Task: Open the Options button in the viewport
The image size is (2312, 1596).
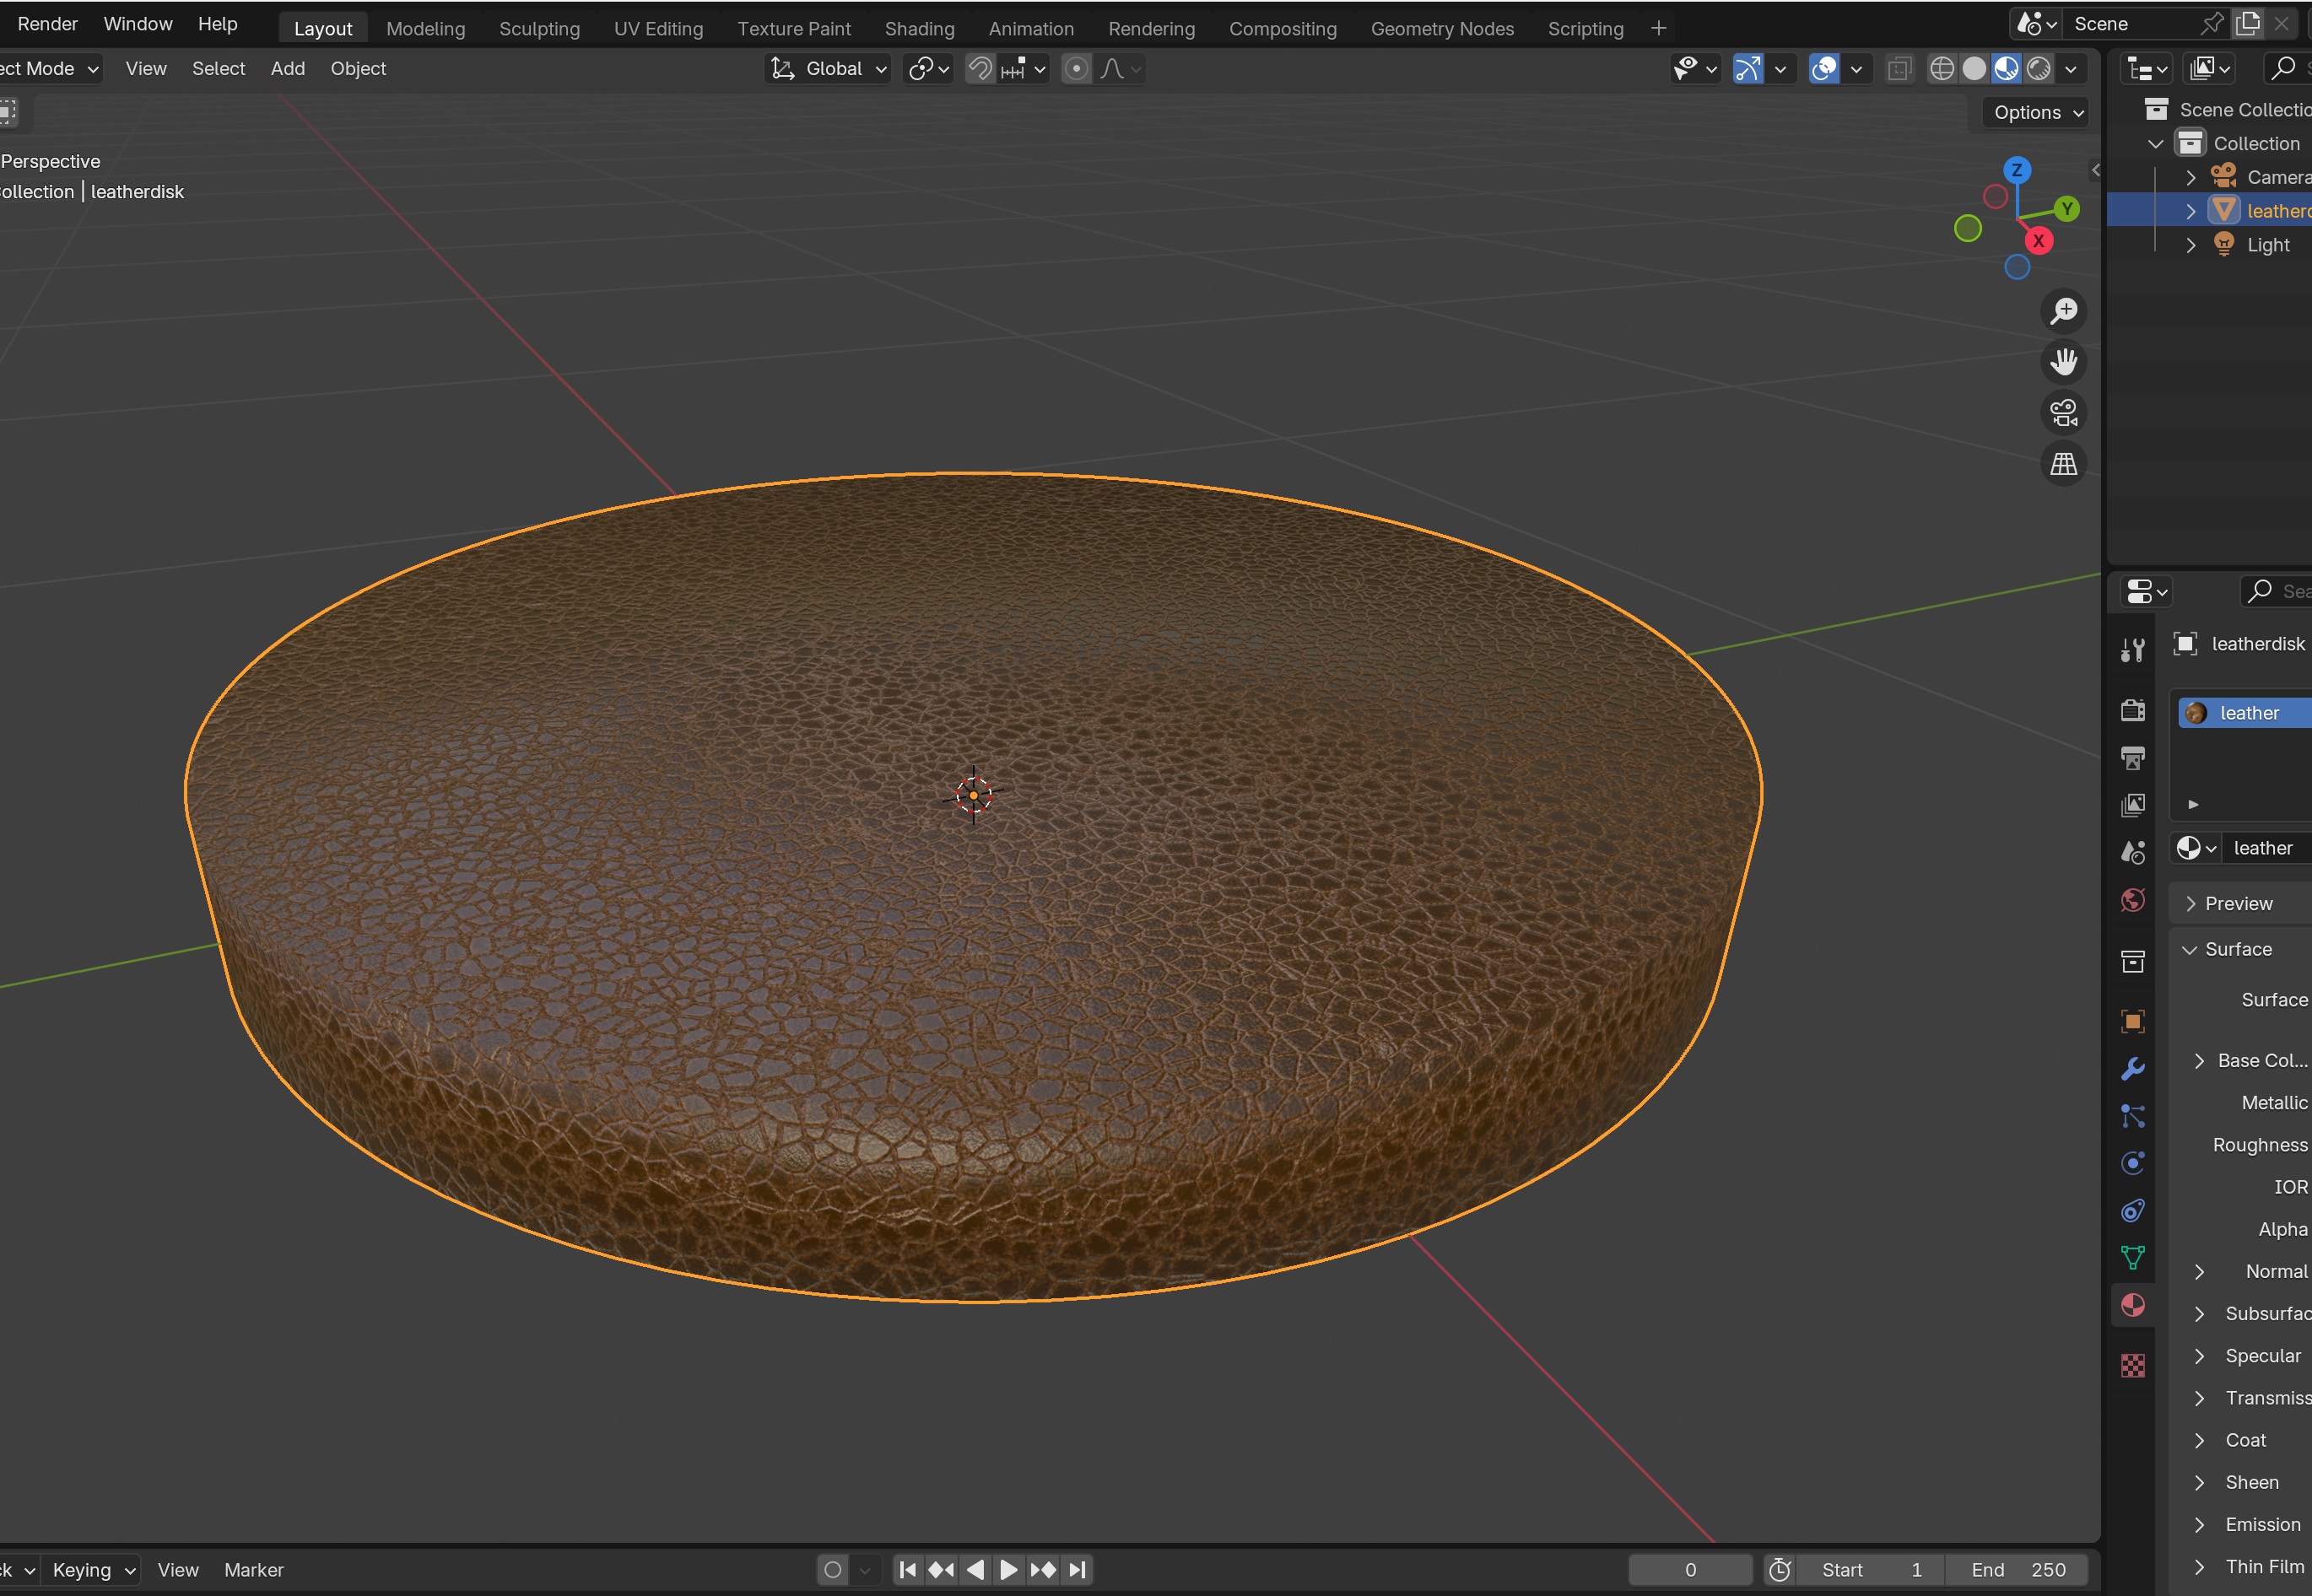Action: 2037,113
